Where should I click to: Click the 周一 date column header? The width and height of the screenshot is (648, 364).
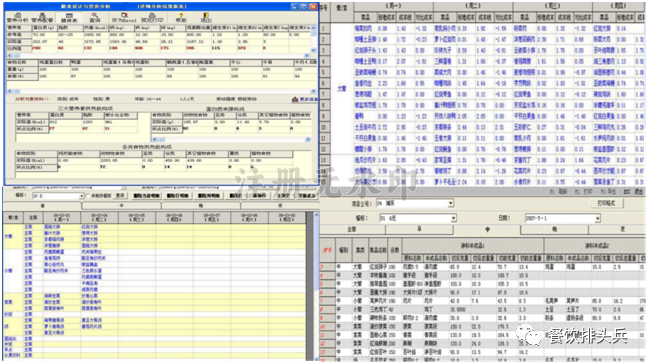tap(62, 217)
